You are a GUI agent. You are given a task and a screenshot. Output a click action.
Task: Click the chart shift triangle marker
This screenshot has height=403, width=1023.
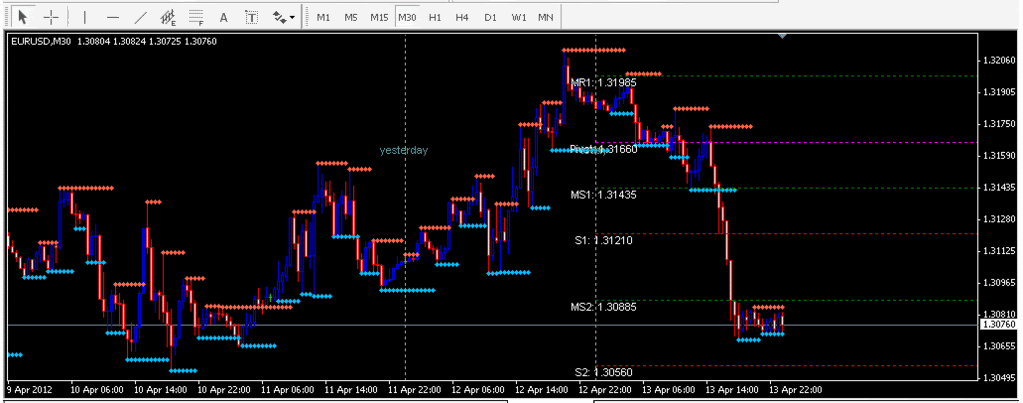click(x=783, y=37)
